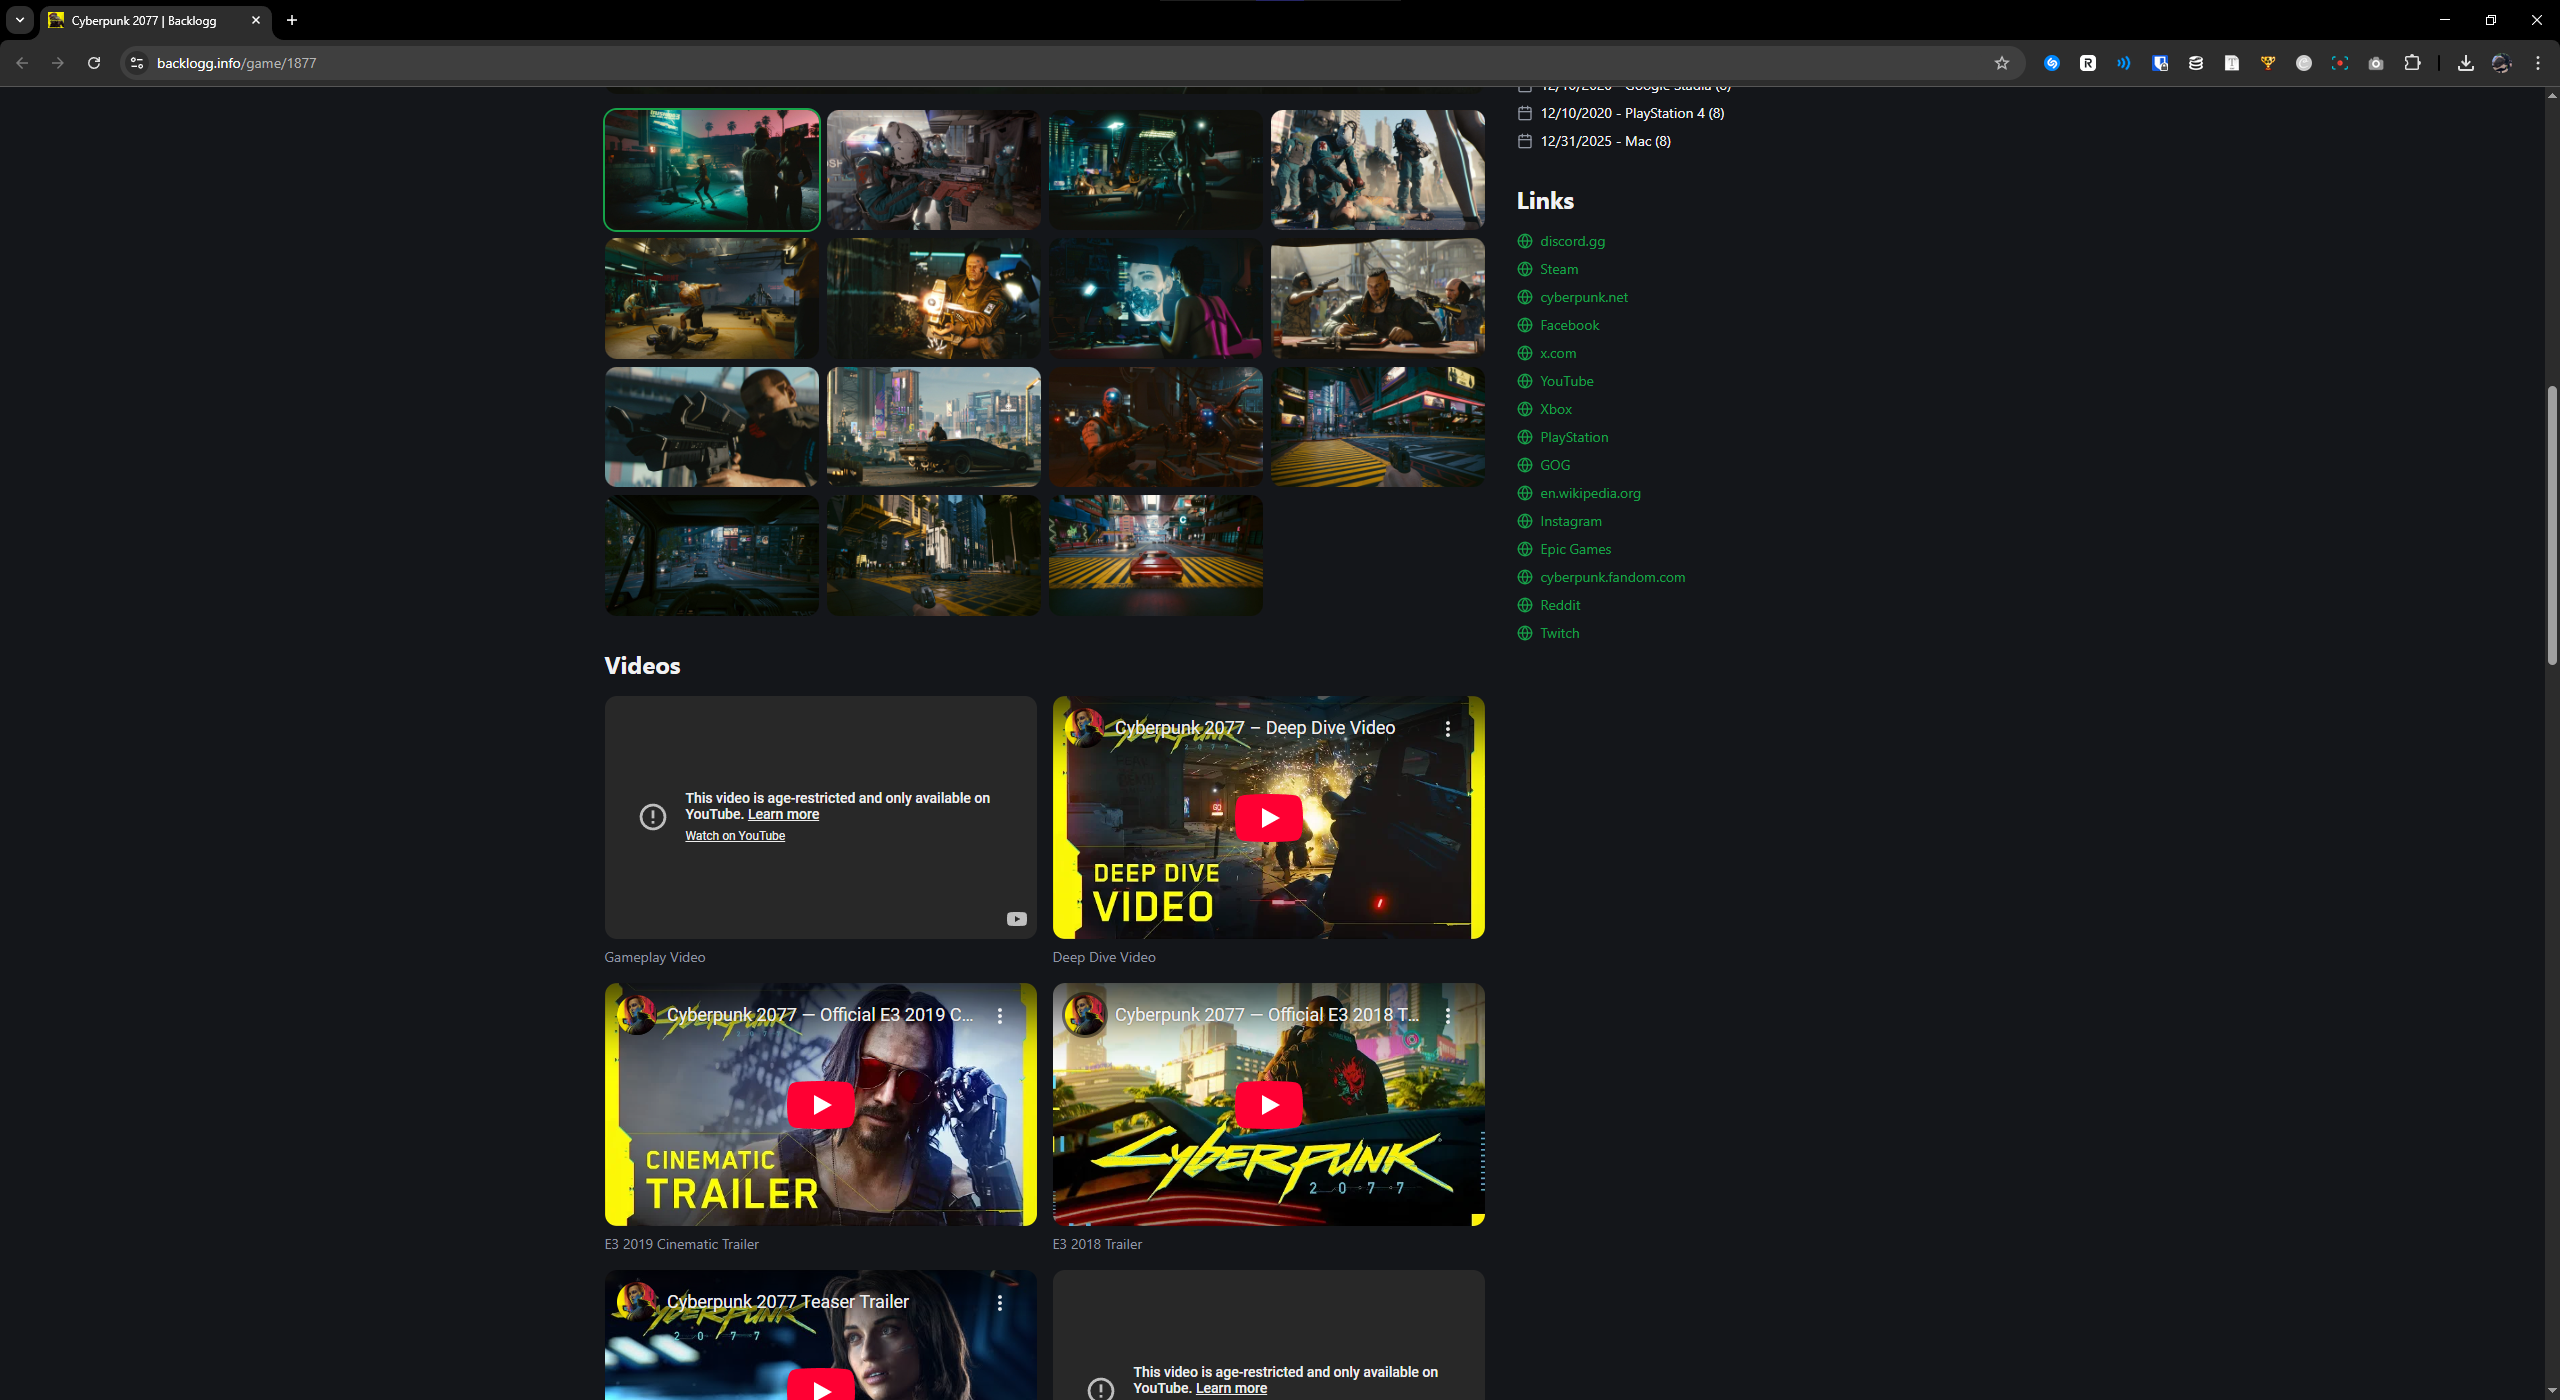Click the browser forward arrow icon
2560x1400 pixels.
pyautogui.click(x=58, y=63)
